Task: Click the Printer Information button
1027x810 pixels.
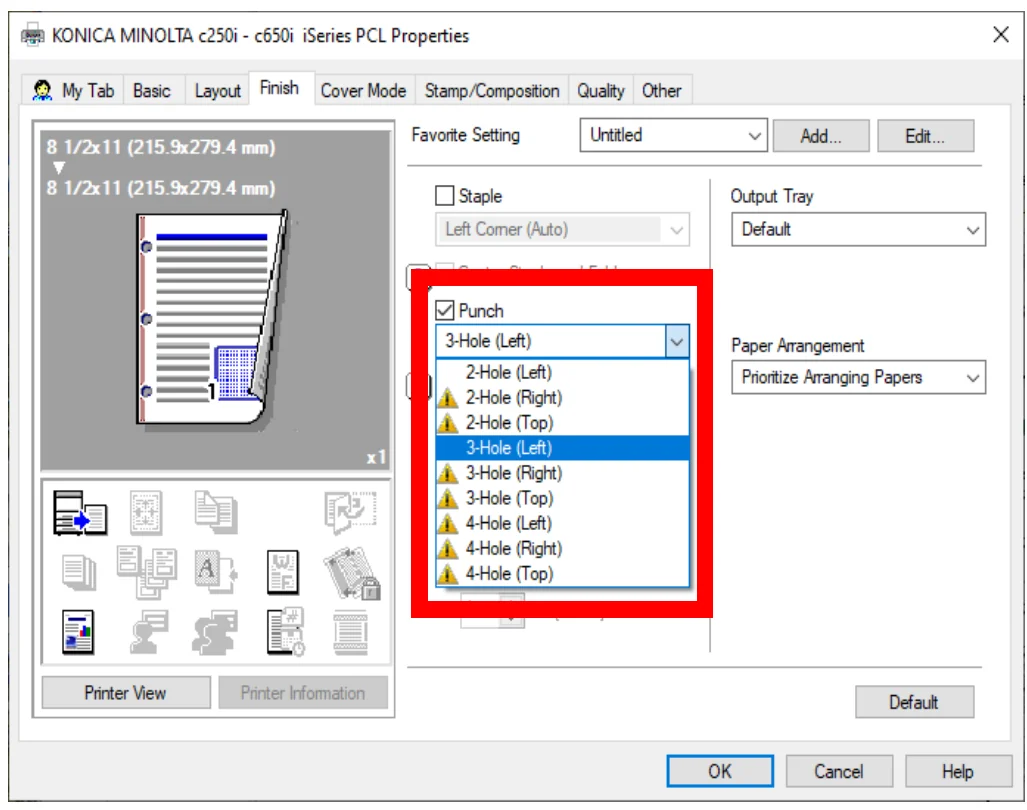Action: [x=303, y=692]
